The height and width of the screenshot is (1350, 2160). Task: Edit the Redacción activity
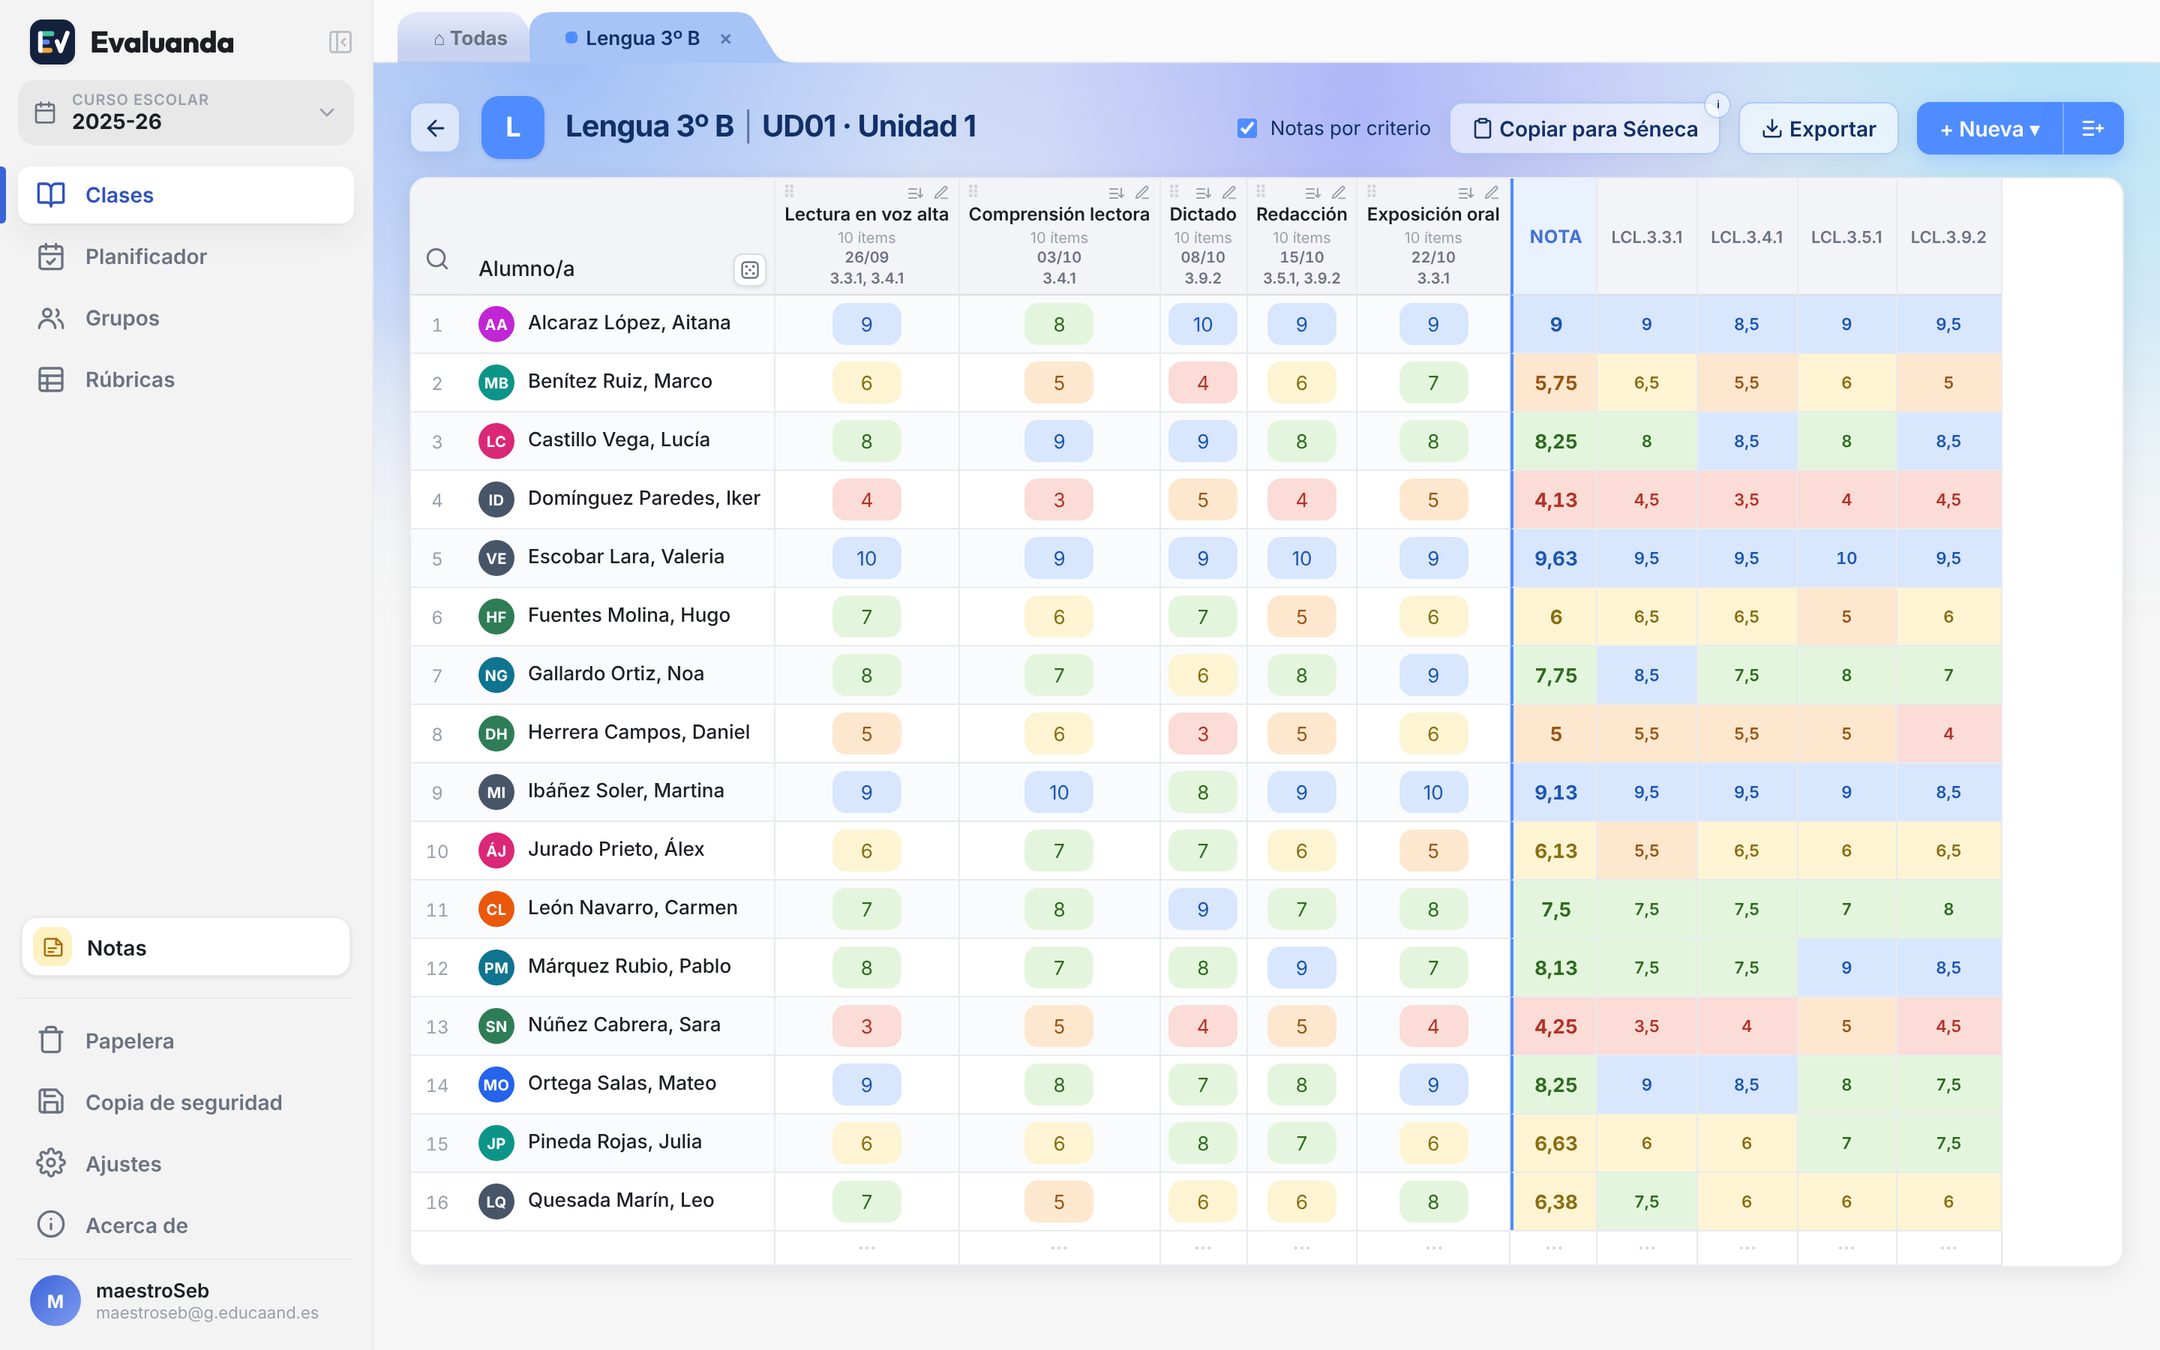(x=1339, y=192)
